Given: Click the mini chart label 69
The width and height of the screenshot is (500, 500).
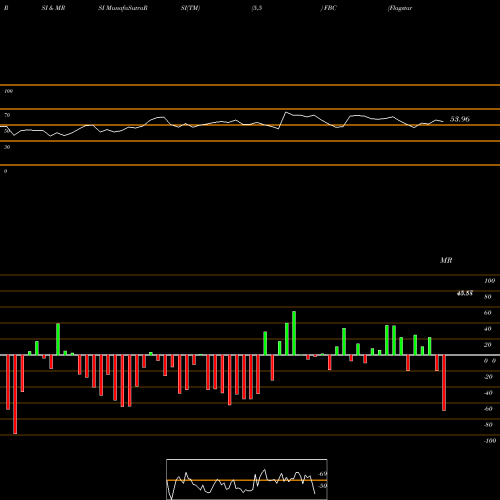Looking at the screenshot, I should (323, 474).
